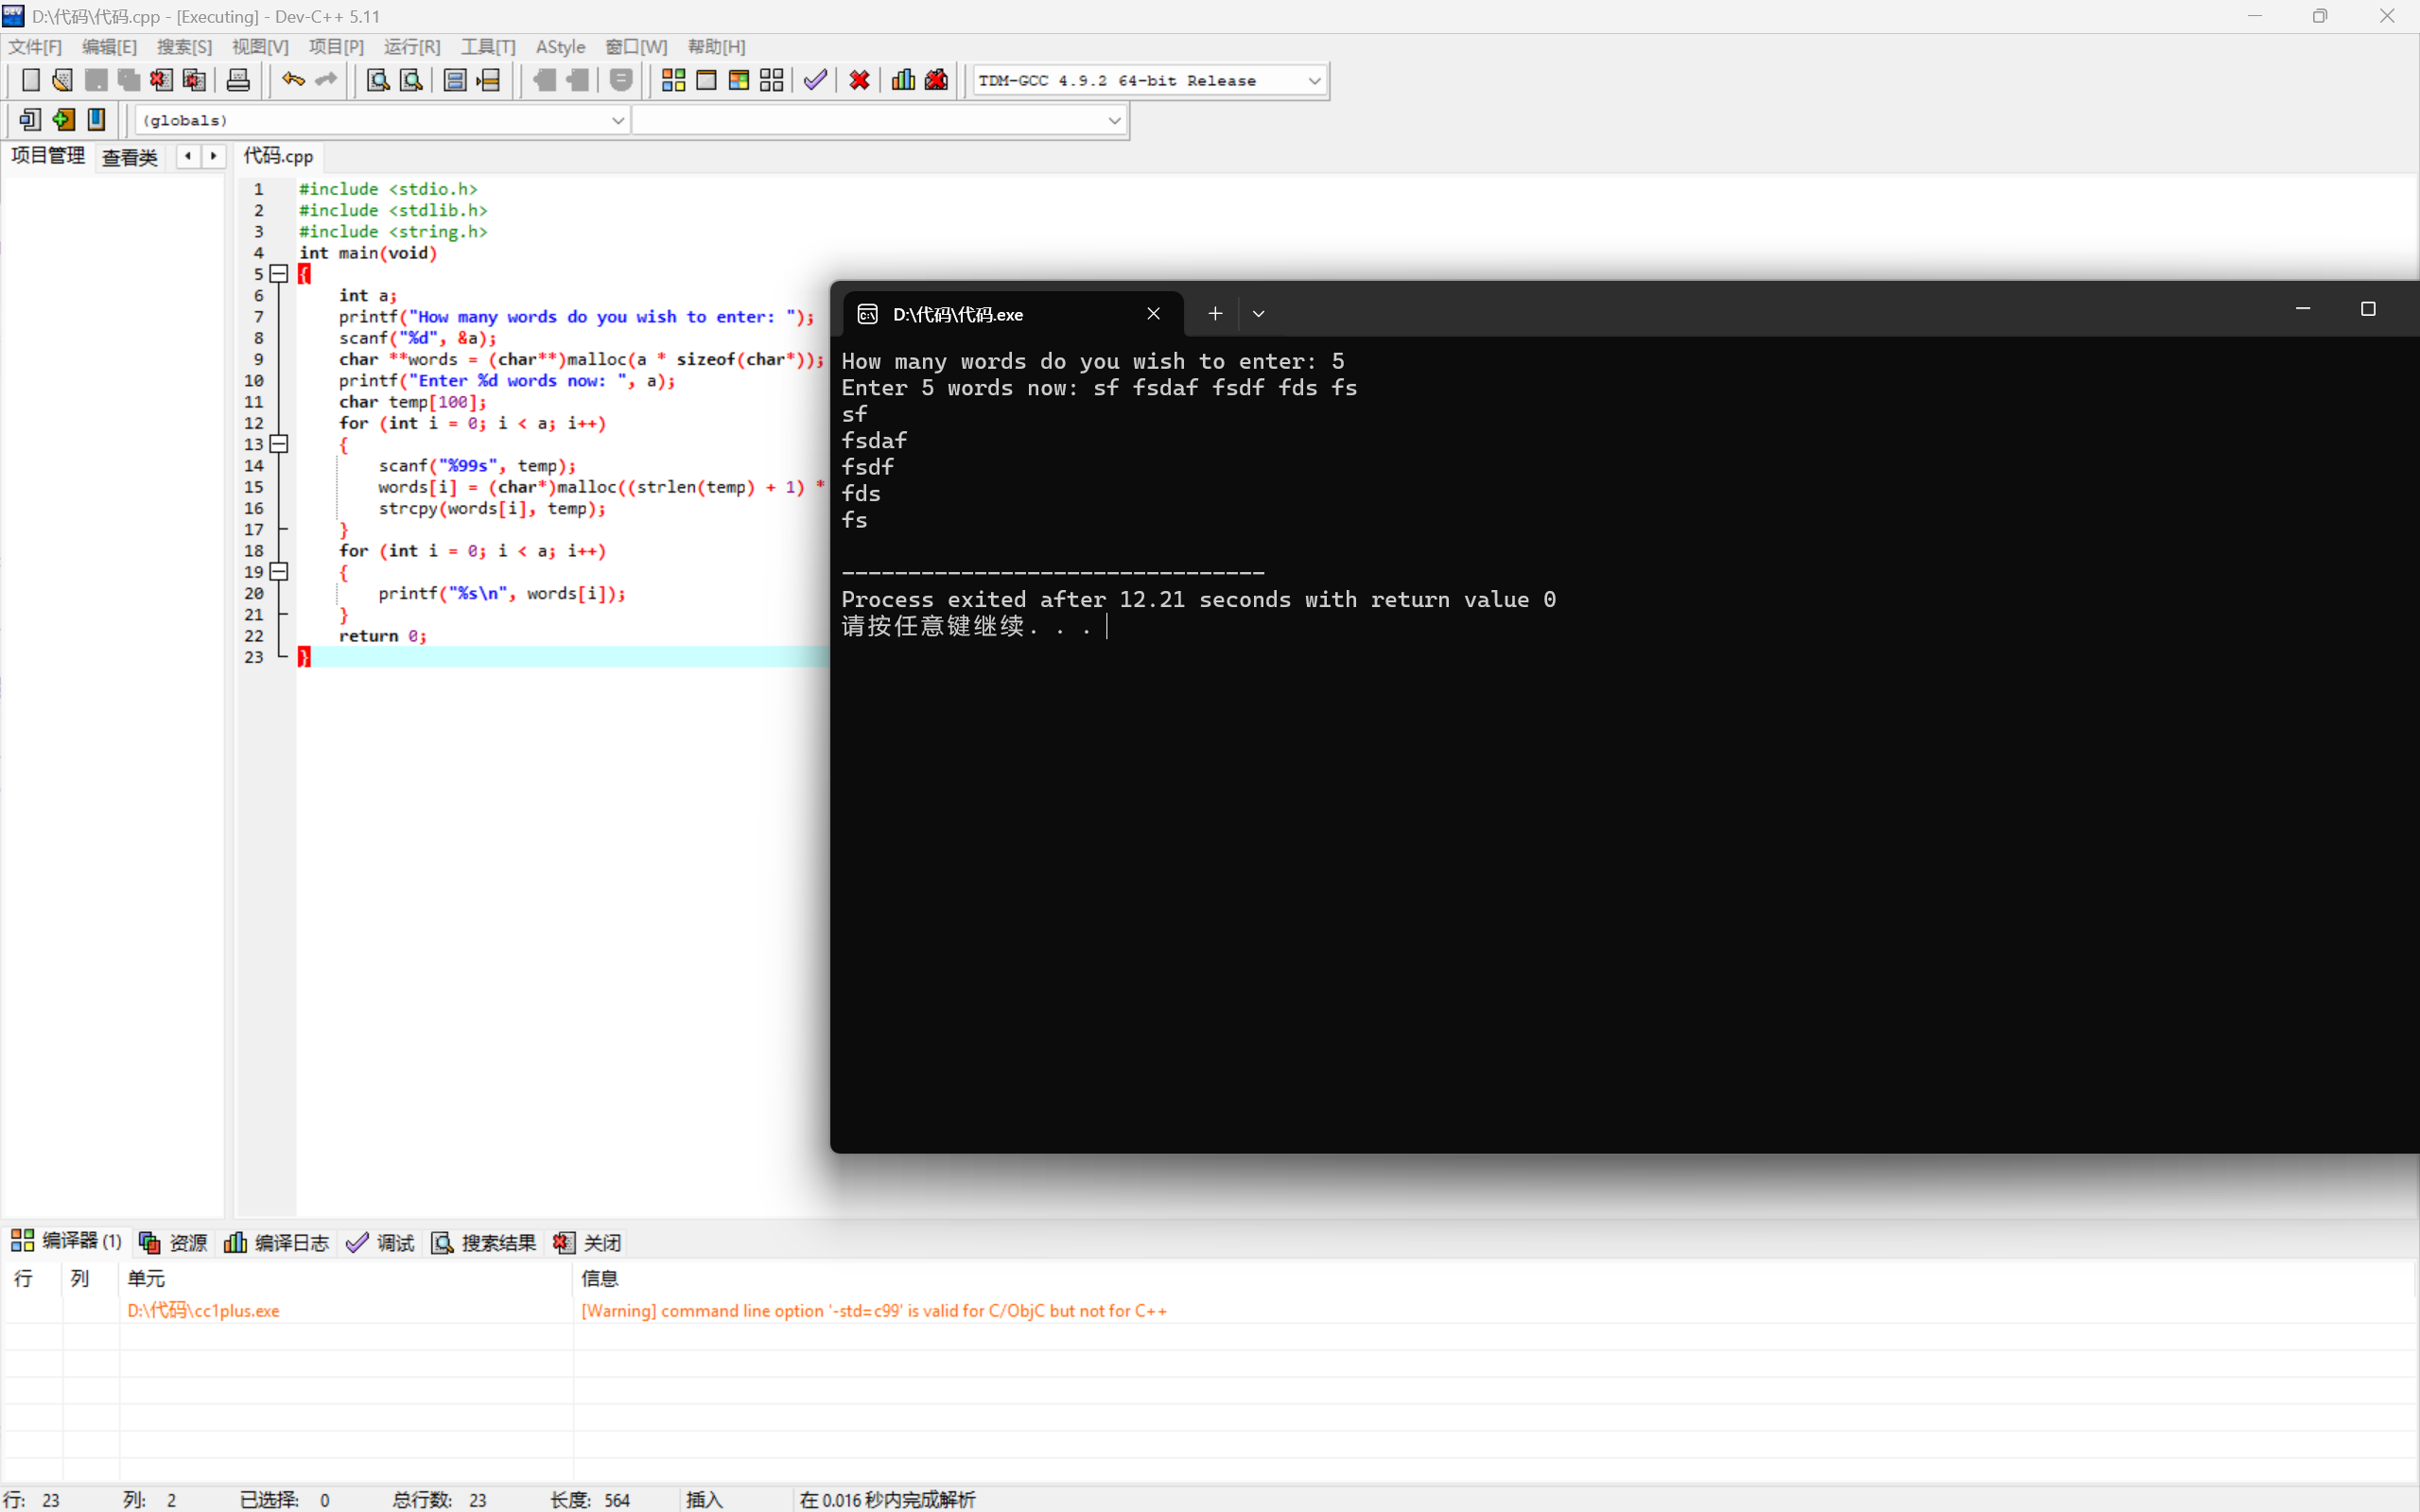
Task: Click the 关闭 button in bottom panel
Action: (x=588, y=1242)
